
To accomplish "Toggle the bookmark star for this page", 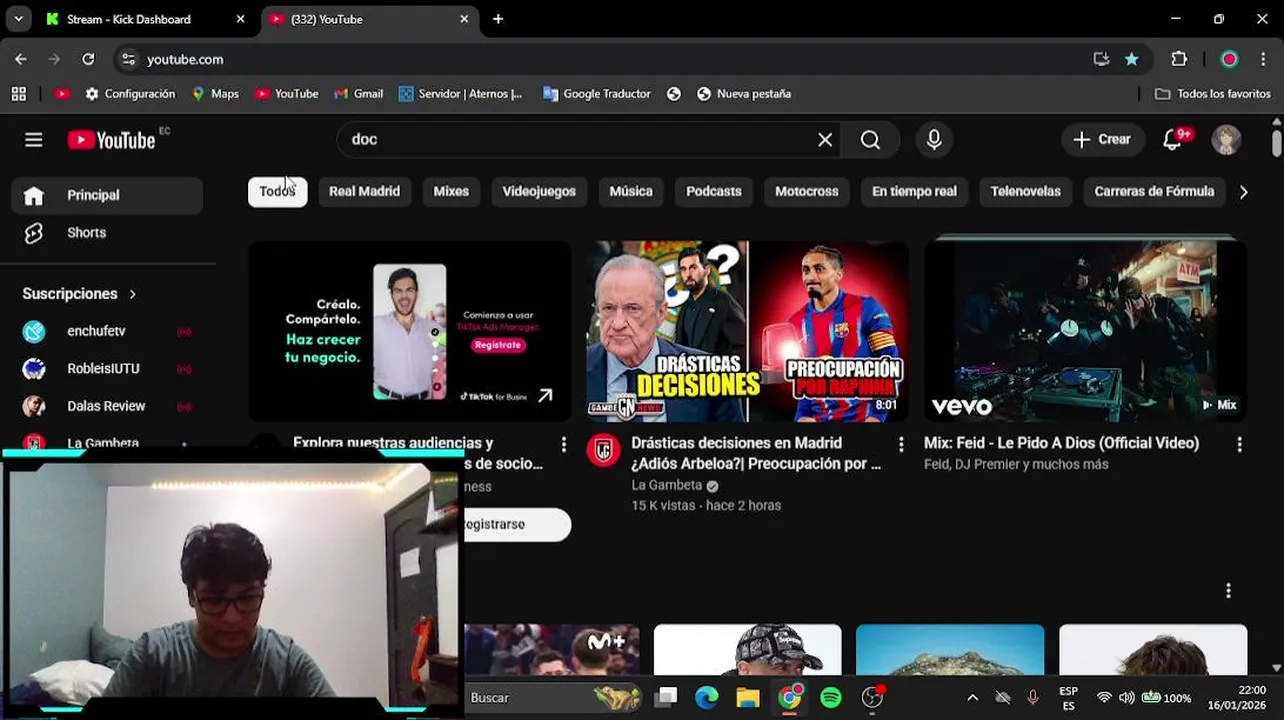I will 1131,59.
